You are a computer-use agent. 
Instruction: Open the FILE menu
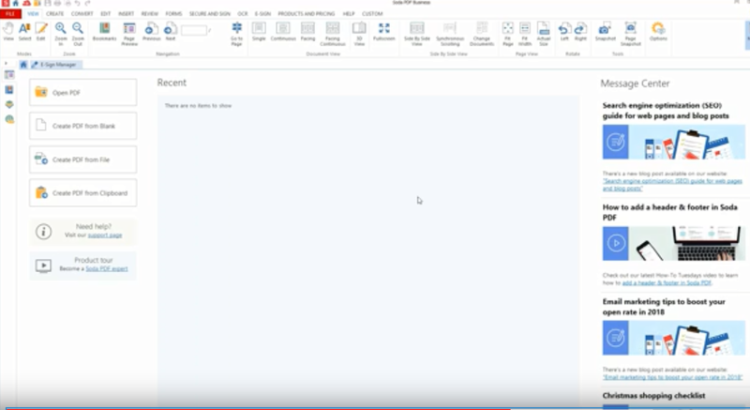coord(10,14)
